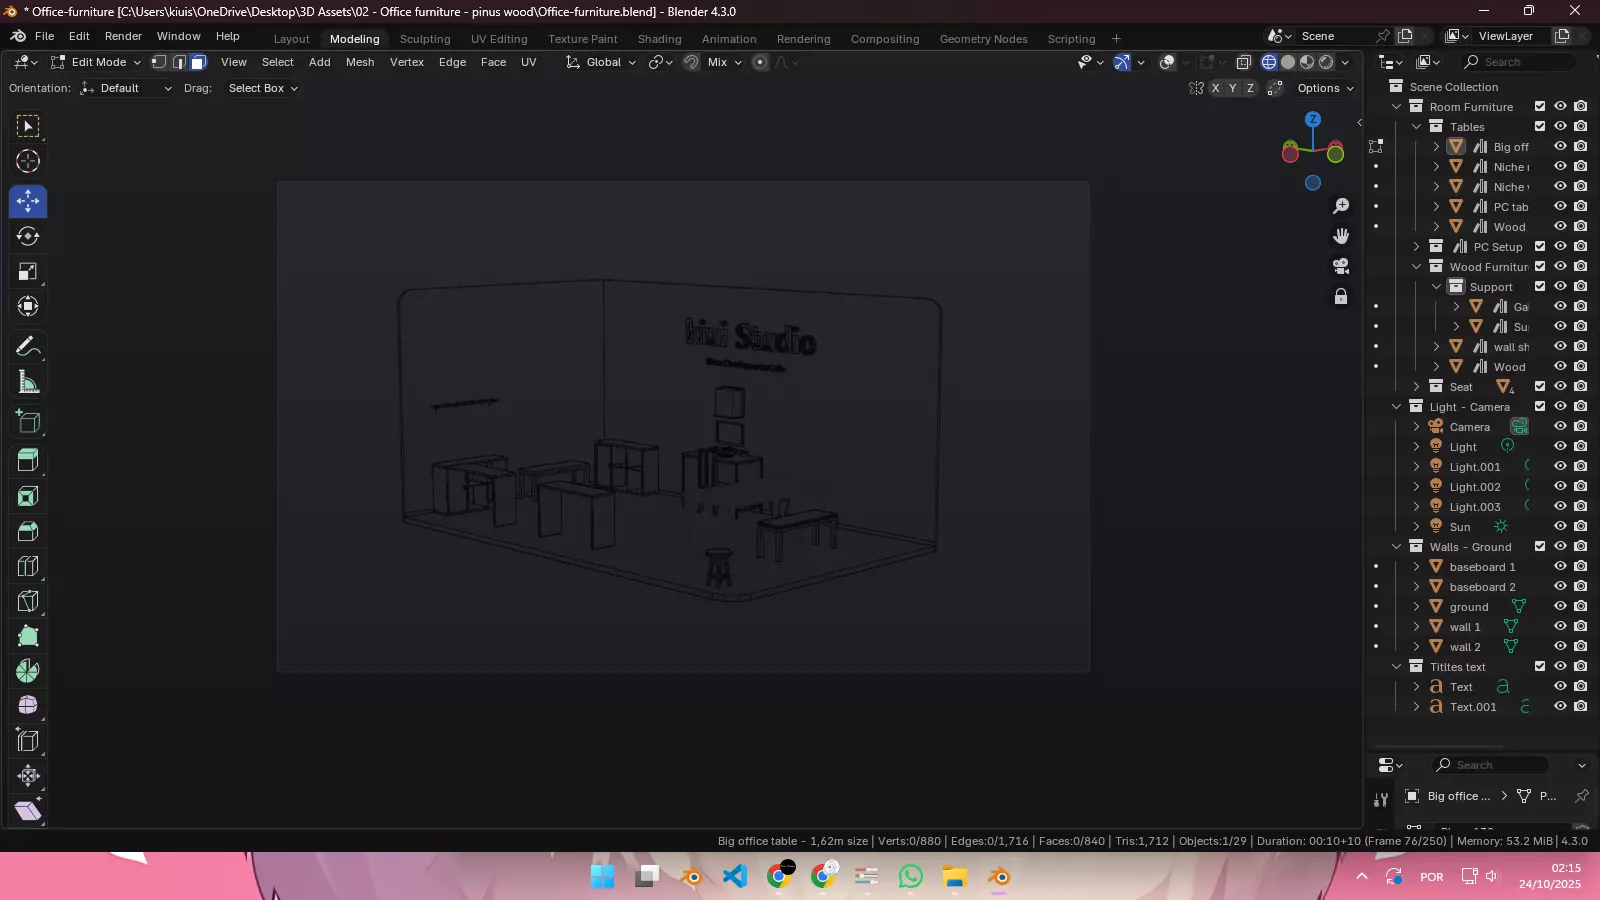Image resolution: width=1600 pixels, height=900 pixels.
Task: Open the Drag Select Box dropdown
Action: 262,88
